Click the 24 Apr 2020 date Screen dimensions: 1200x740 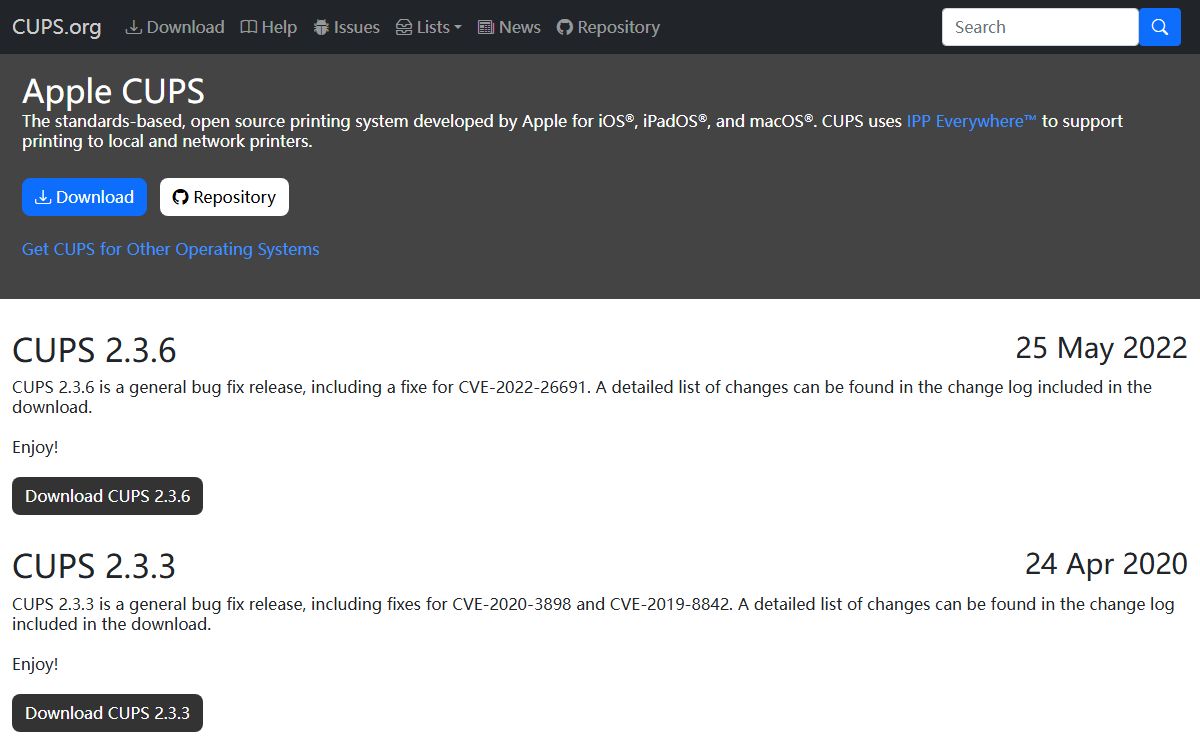[1106, 564]
